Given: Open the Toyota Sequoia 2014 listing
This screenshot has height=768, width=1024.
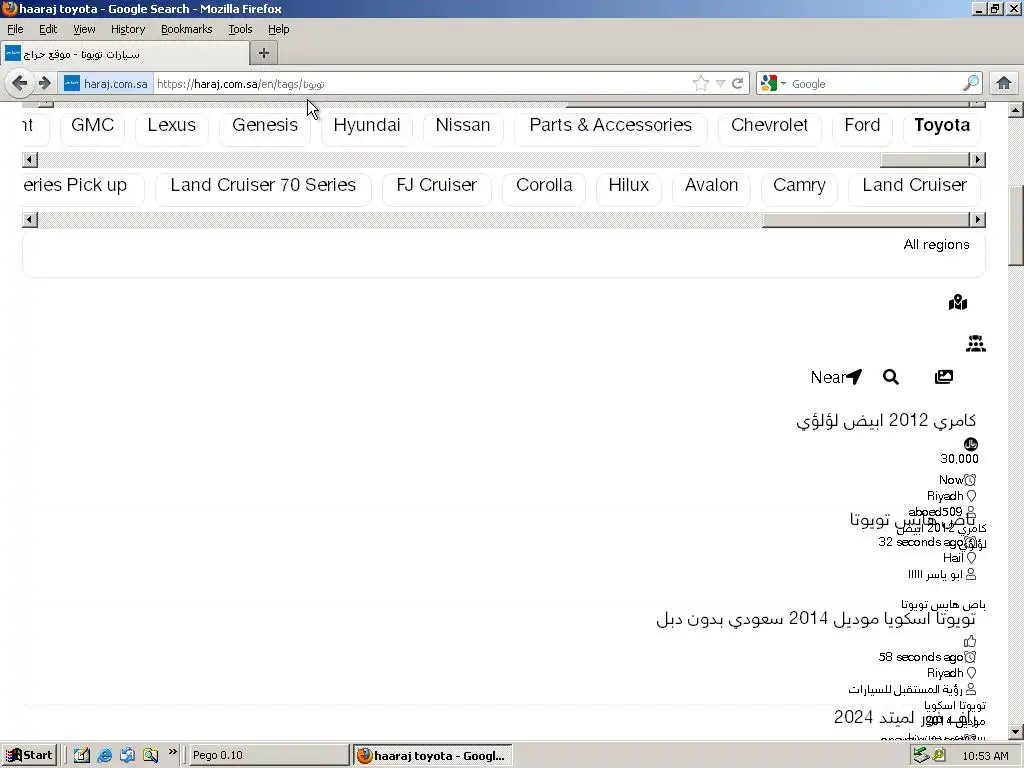Looking at the screenshot, I should pyautogui.click(x=816, y=618).
